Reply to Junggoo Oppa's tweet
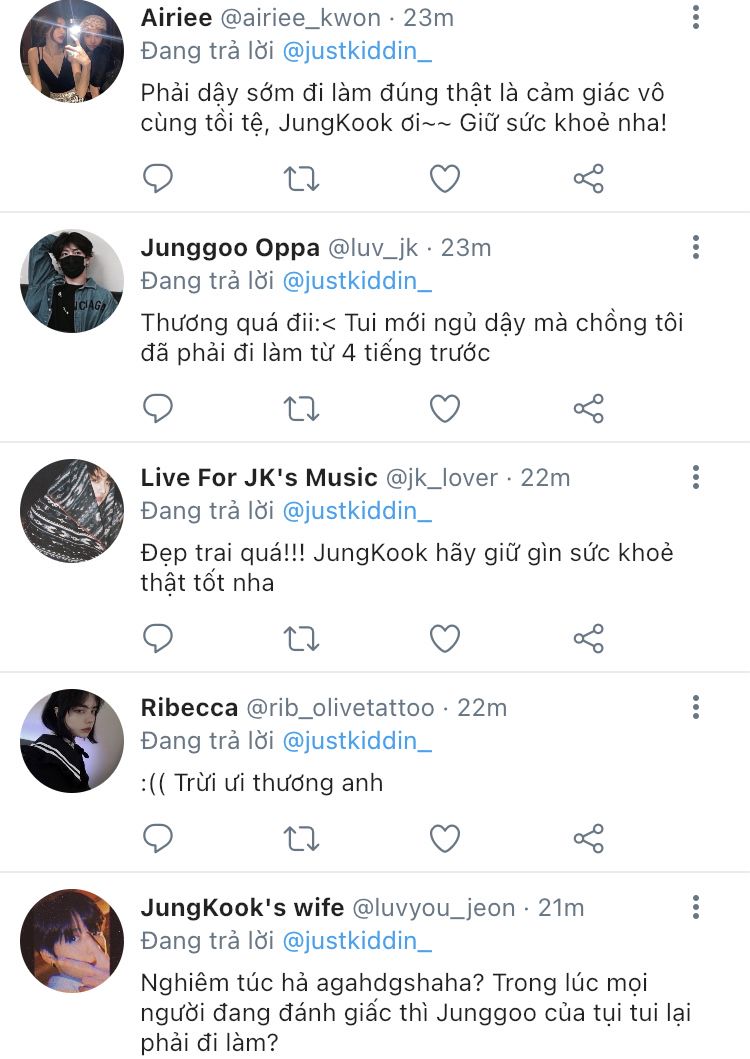This screenshot has width=750, height=1059. tap(158, 408)
